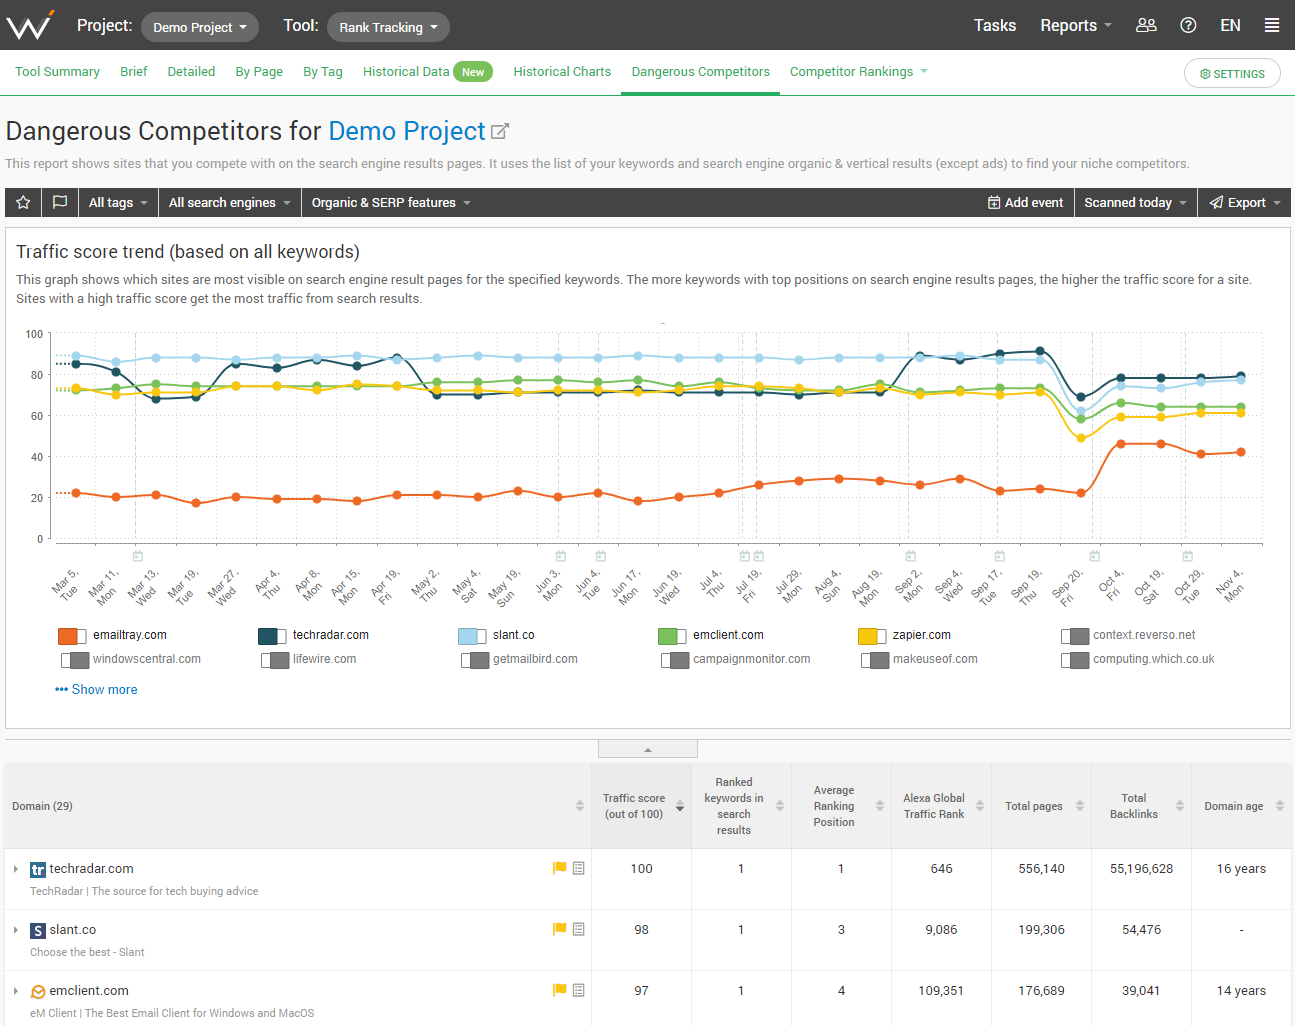1295x1026 pixels.
Task: Open the Demo Project dropdown
Action: (x=200, y=27)
